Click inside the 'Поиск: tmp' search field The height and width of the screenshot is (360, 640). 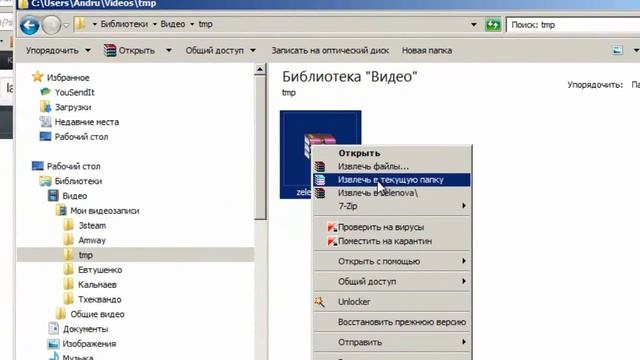[x=573, y=25]
